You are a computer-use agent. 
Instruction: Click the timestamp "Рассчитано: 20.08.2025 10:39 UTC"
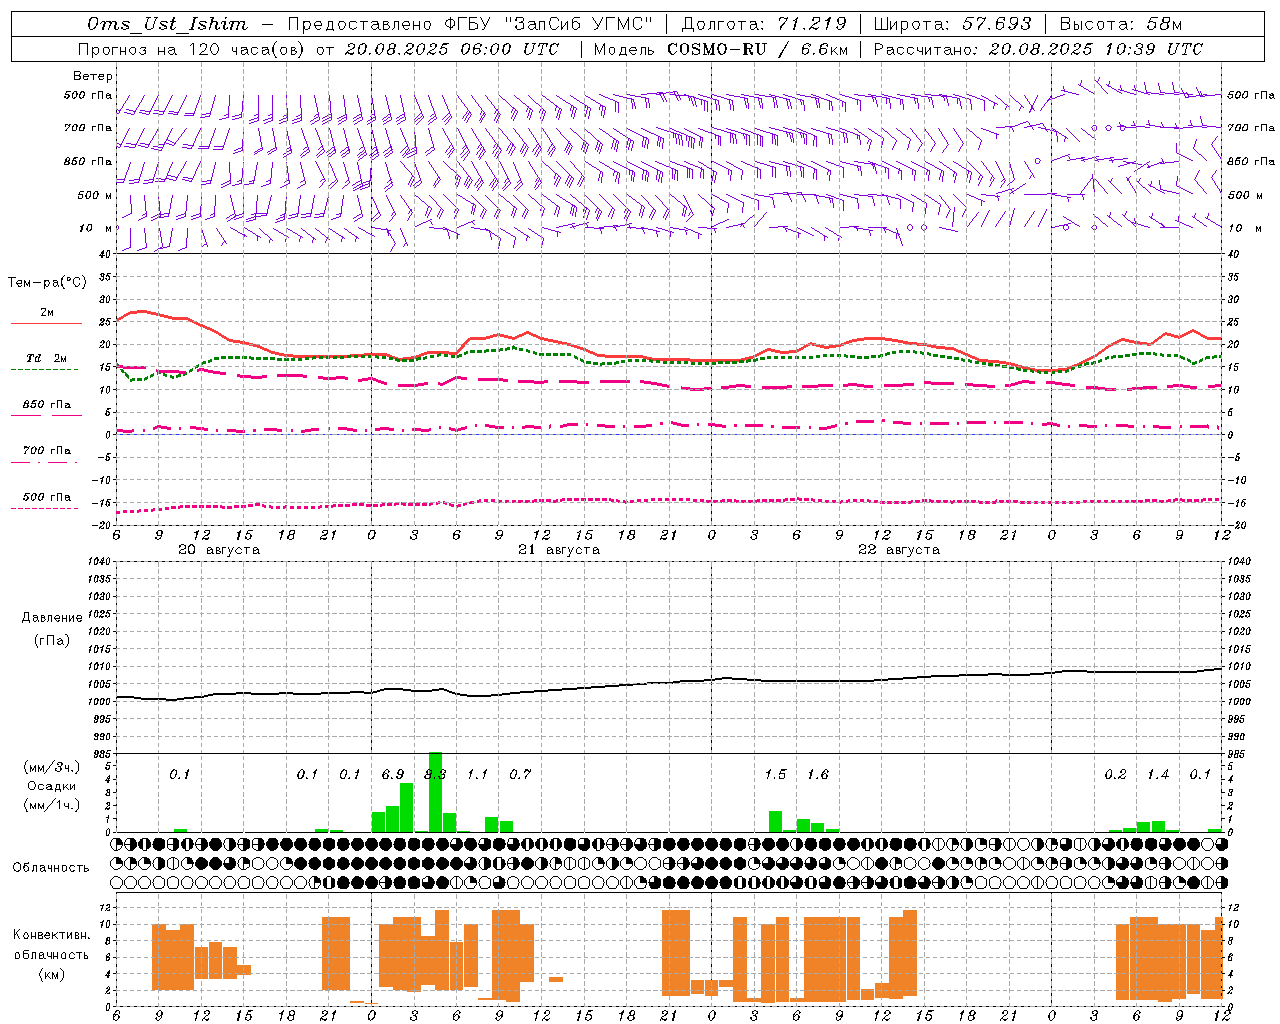[x=1039, y=49]
